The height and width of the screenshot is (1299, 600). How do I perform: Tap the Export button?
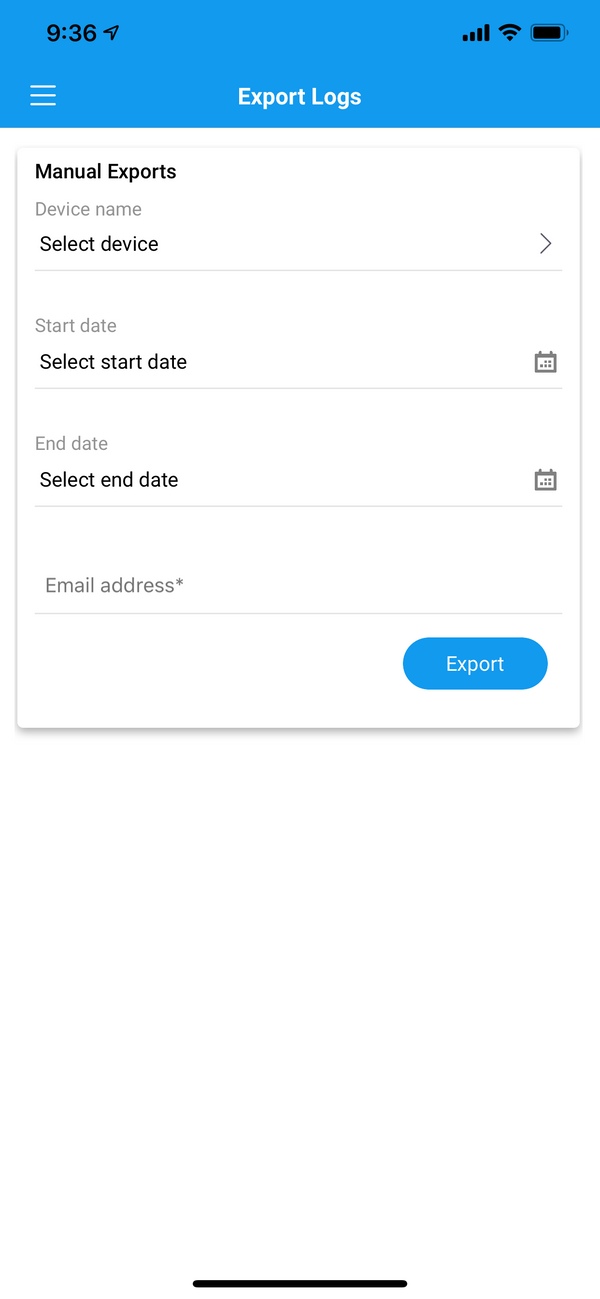point(475,664)
